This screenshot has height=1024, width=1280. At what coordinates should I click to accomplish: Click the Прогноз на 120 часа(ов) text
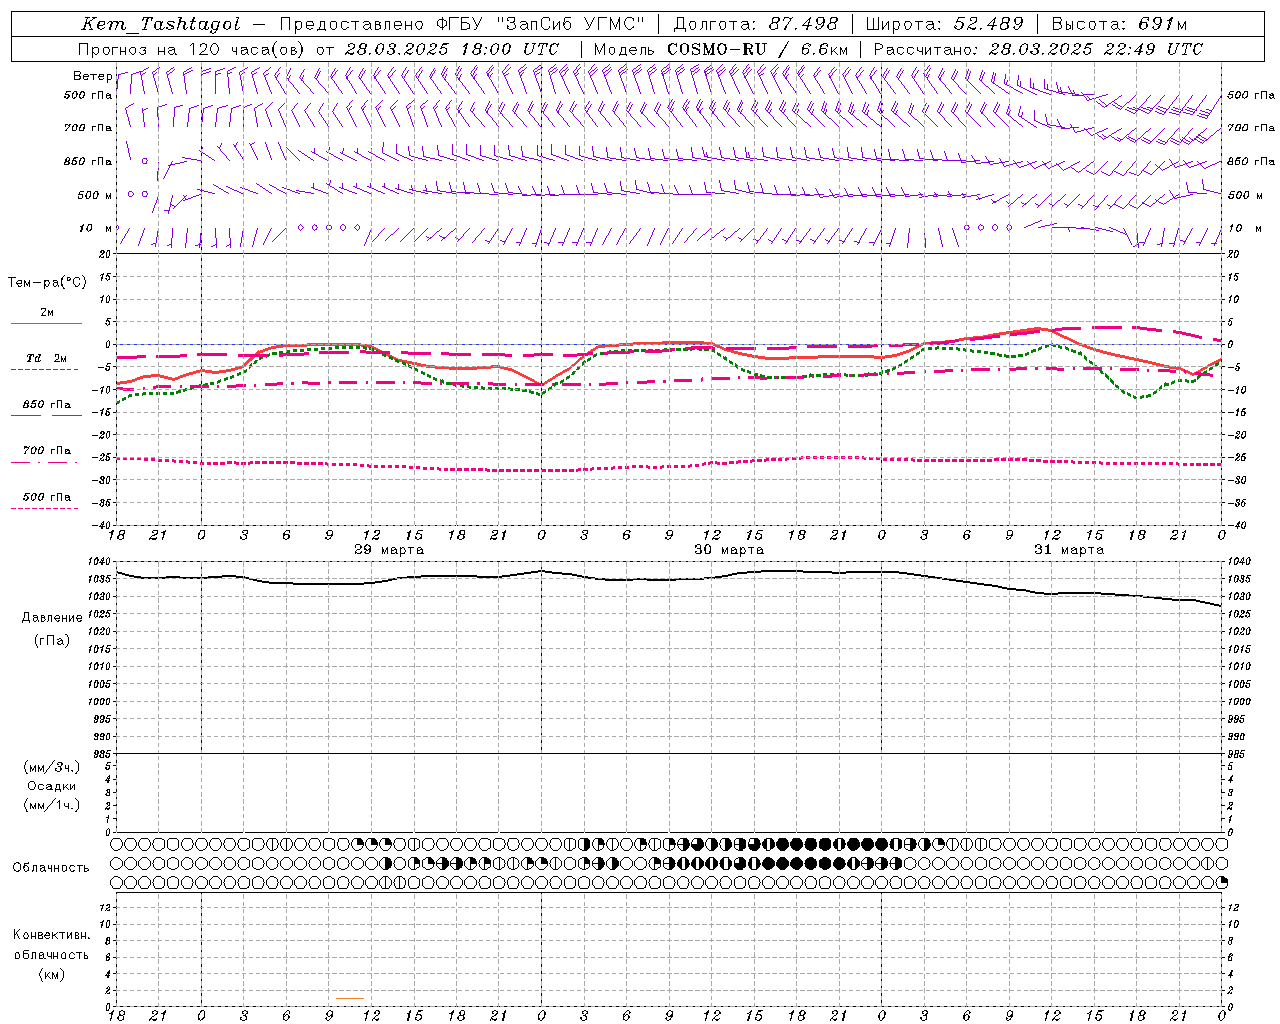pyautogui.click(x=193, y=49)
